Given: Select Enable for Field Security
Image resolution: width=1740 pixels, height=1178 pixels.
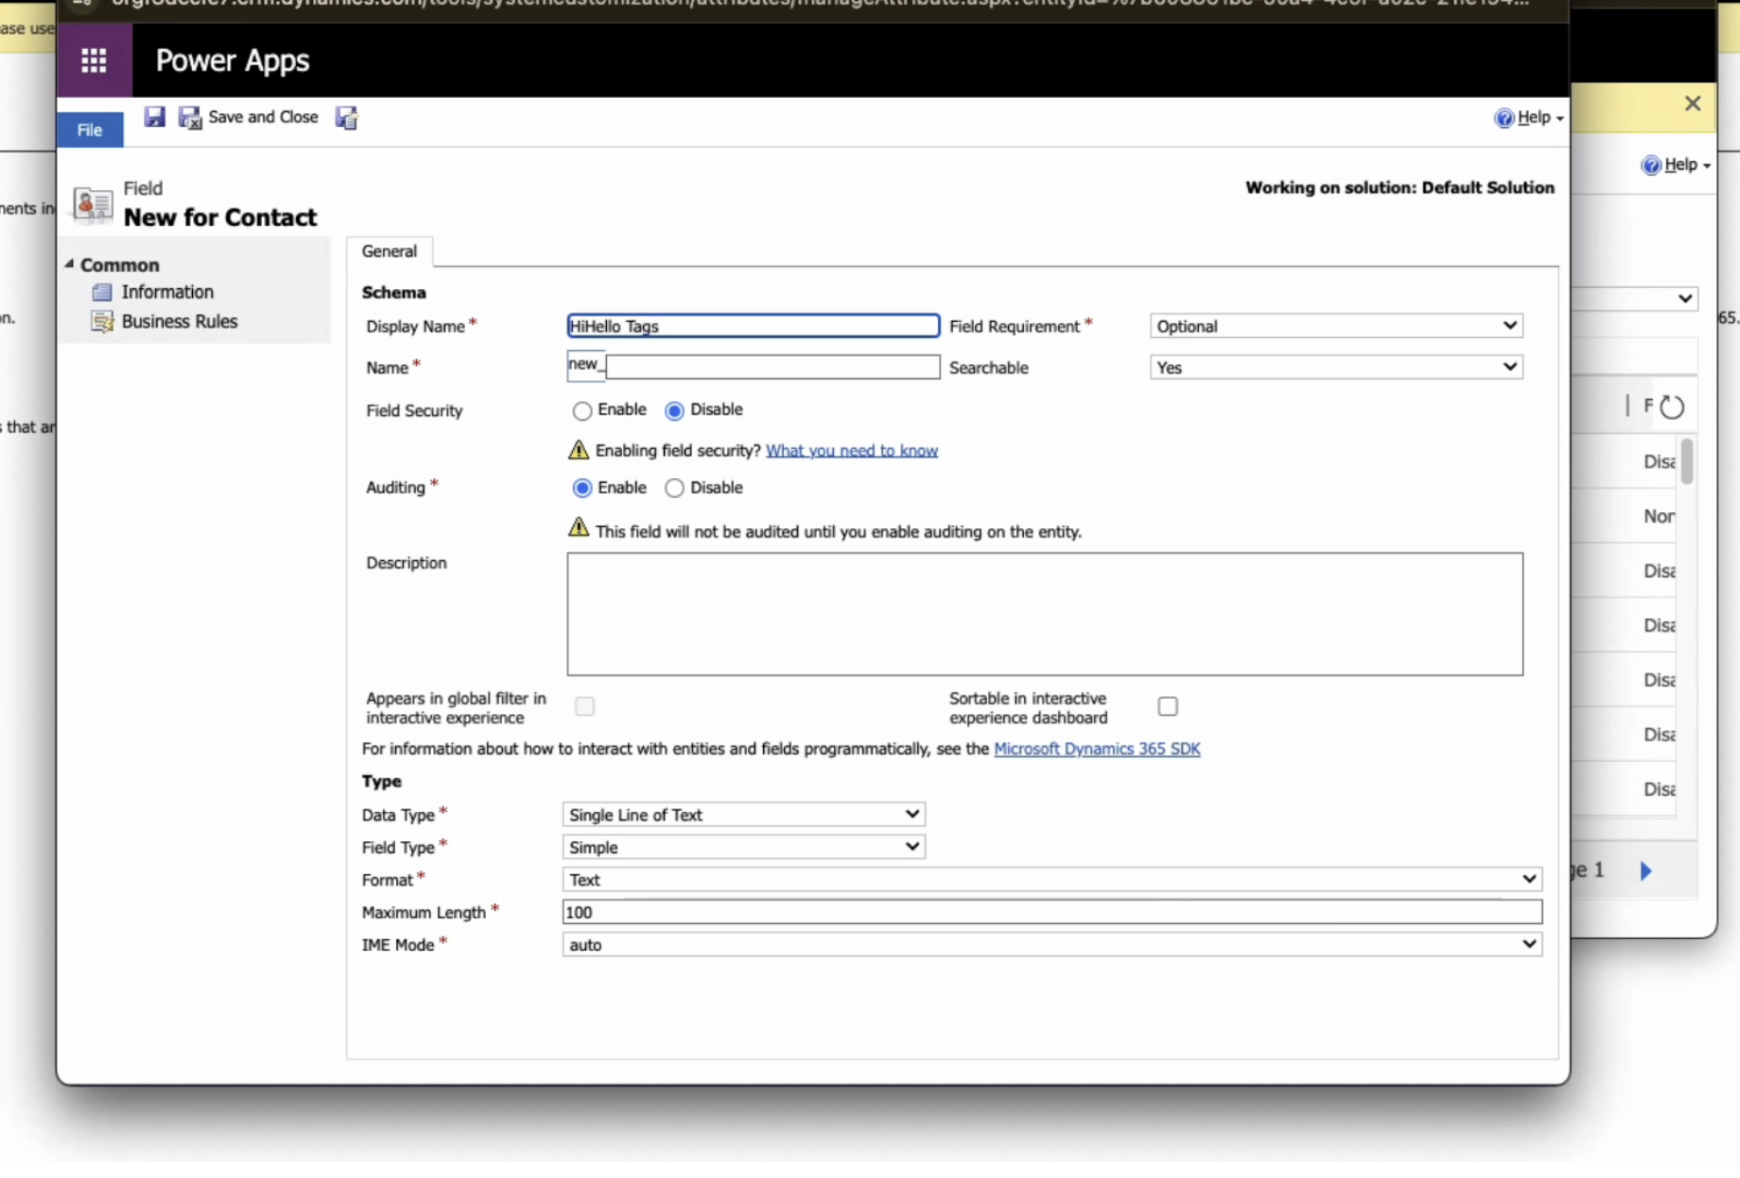Looking at the screenshot, I should pyautogui.click(x=582, y=410).
